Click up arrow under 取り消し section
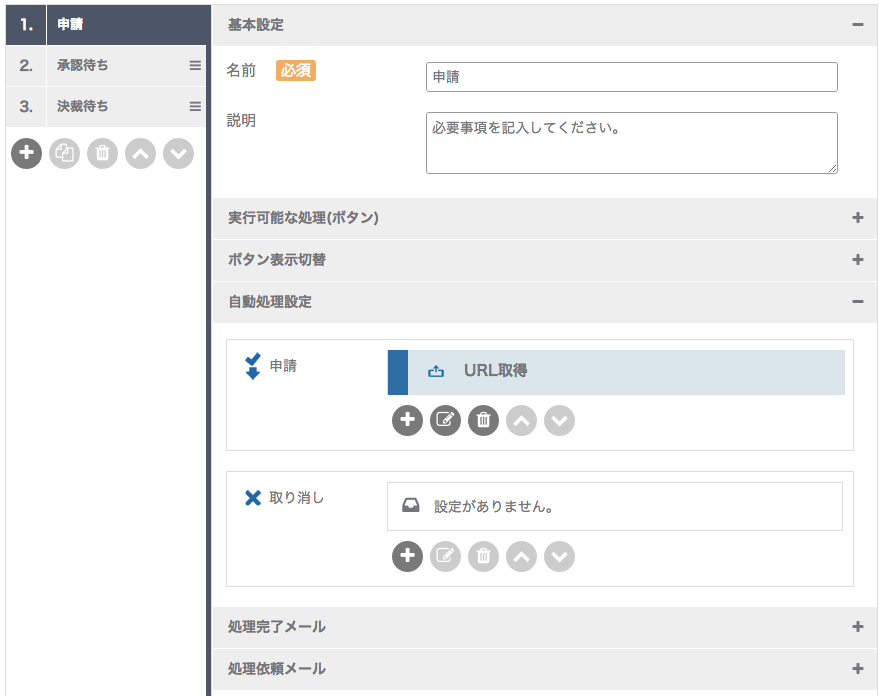 521,556
